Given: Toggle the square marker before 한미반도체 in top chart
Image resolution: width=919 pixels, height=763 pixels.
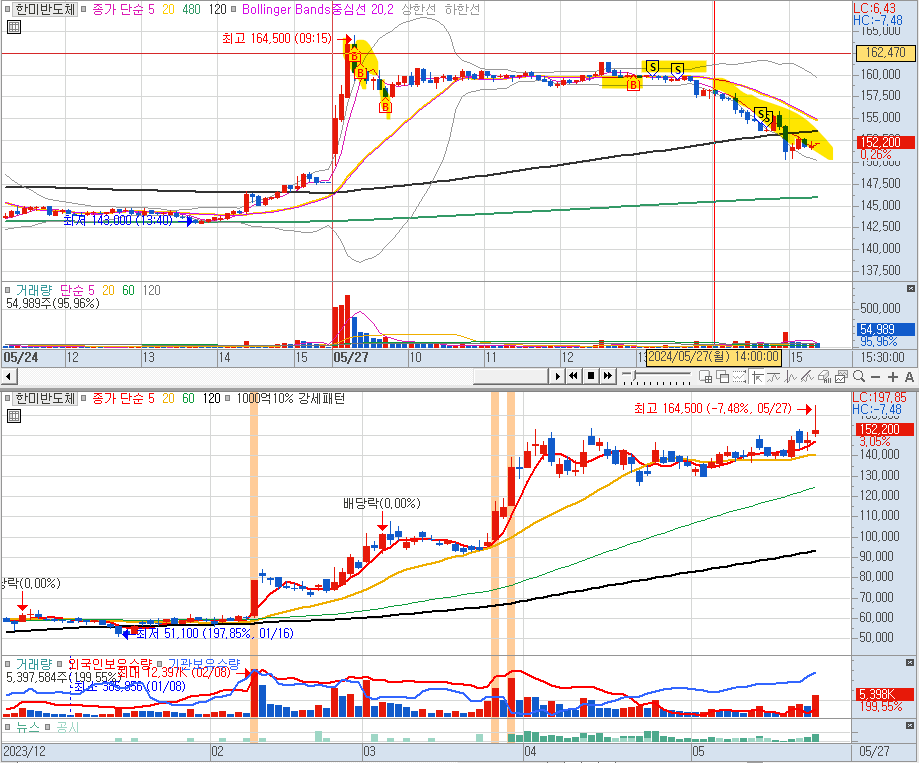Looking at the screenshot, I should [x=7, y=9].
